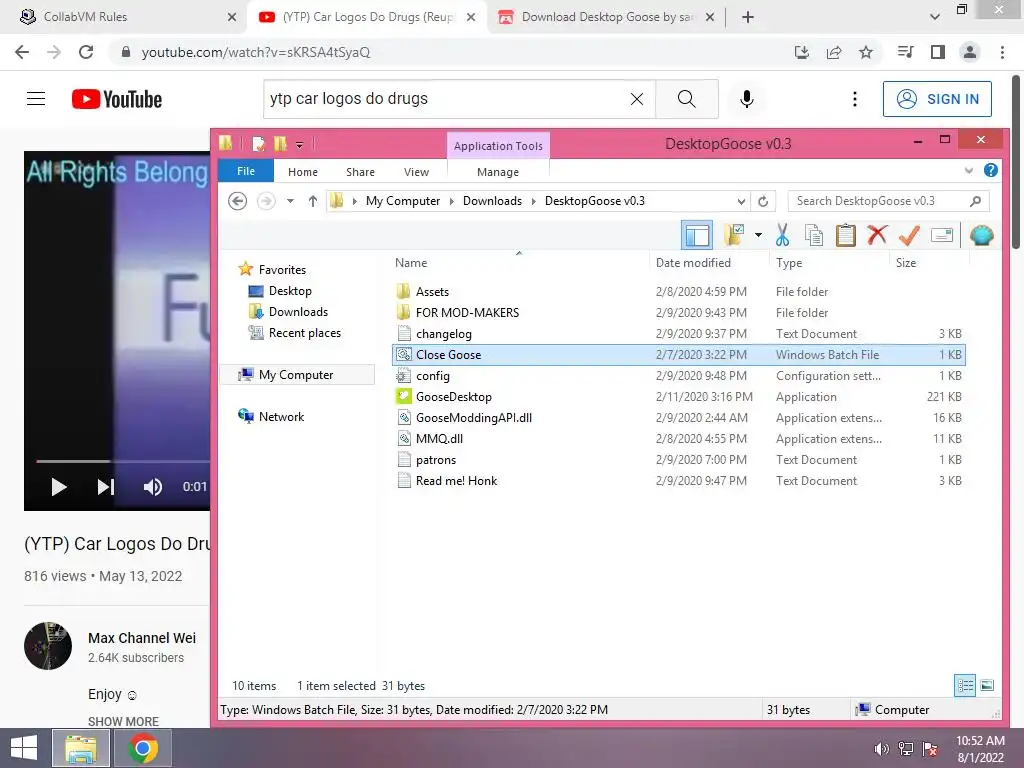
Task: Cut with the scissors toolbar icon
Action: (782, 235)
